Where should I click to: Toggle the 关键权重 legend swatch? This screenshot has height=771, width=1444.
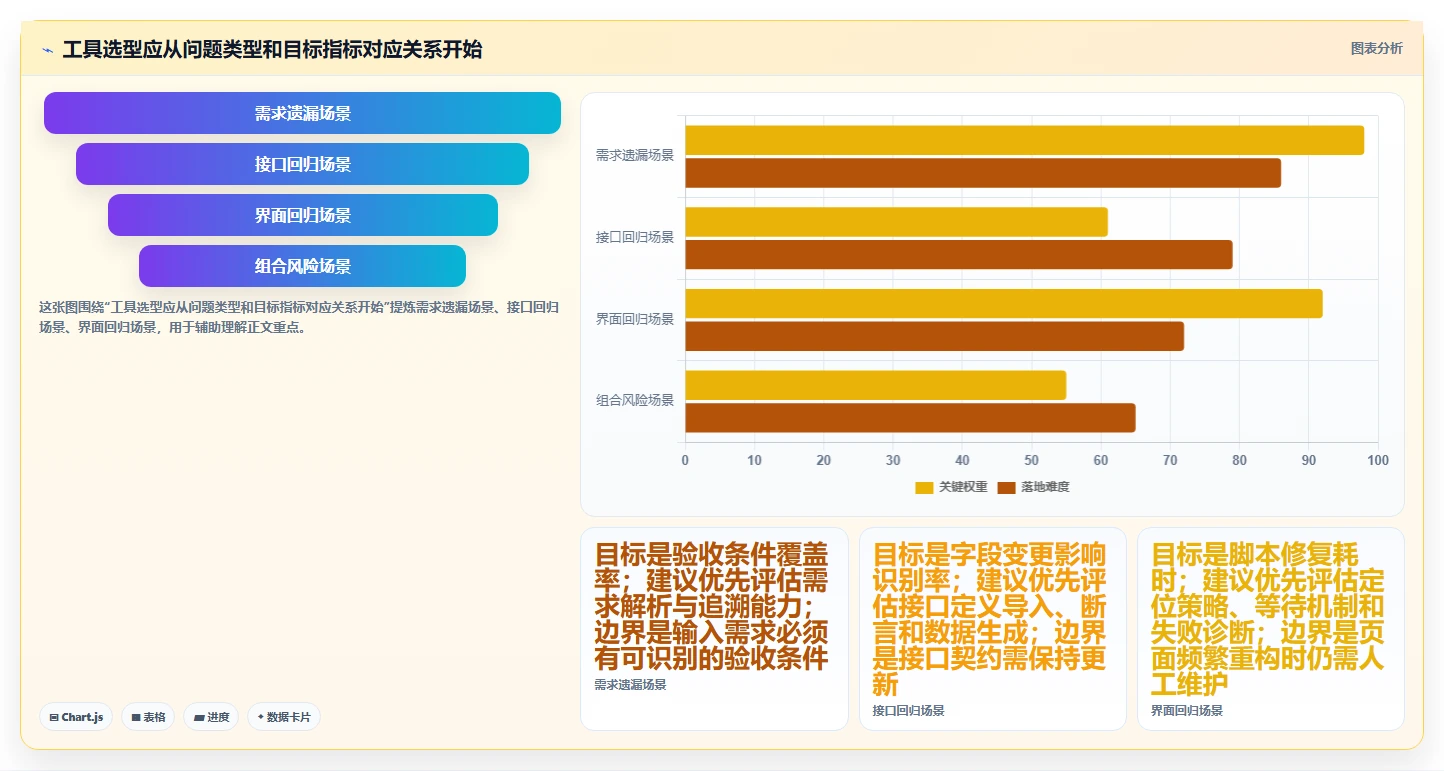924,488
